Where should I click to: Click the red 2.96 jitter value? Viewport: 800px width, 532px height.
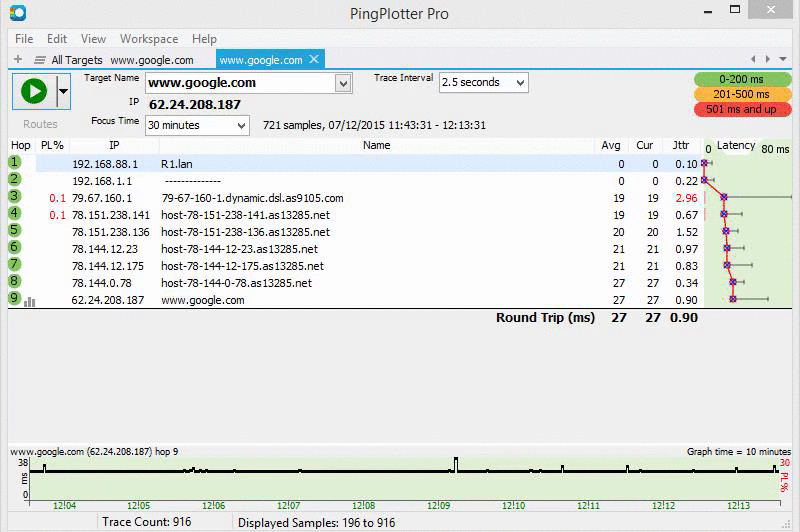[686, 198]
